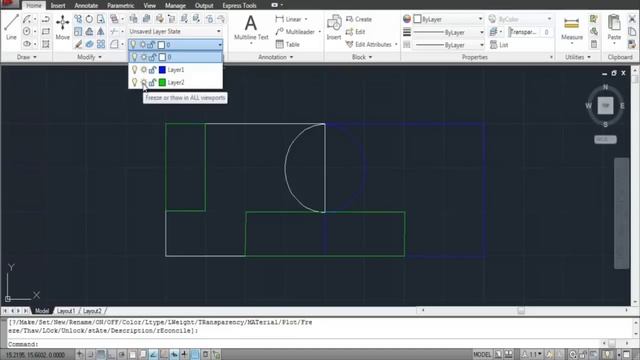The height and width of the screenshot is (360, 640).
Task: Click the Array tool in Modify
Action: click(100, 44)
